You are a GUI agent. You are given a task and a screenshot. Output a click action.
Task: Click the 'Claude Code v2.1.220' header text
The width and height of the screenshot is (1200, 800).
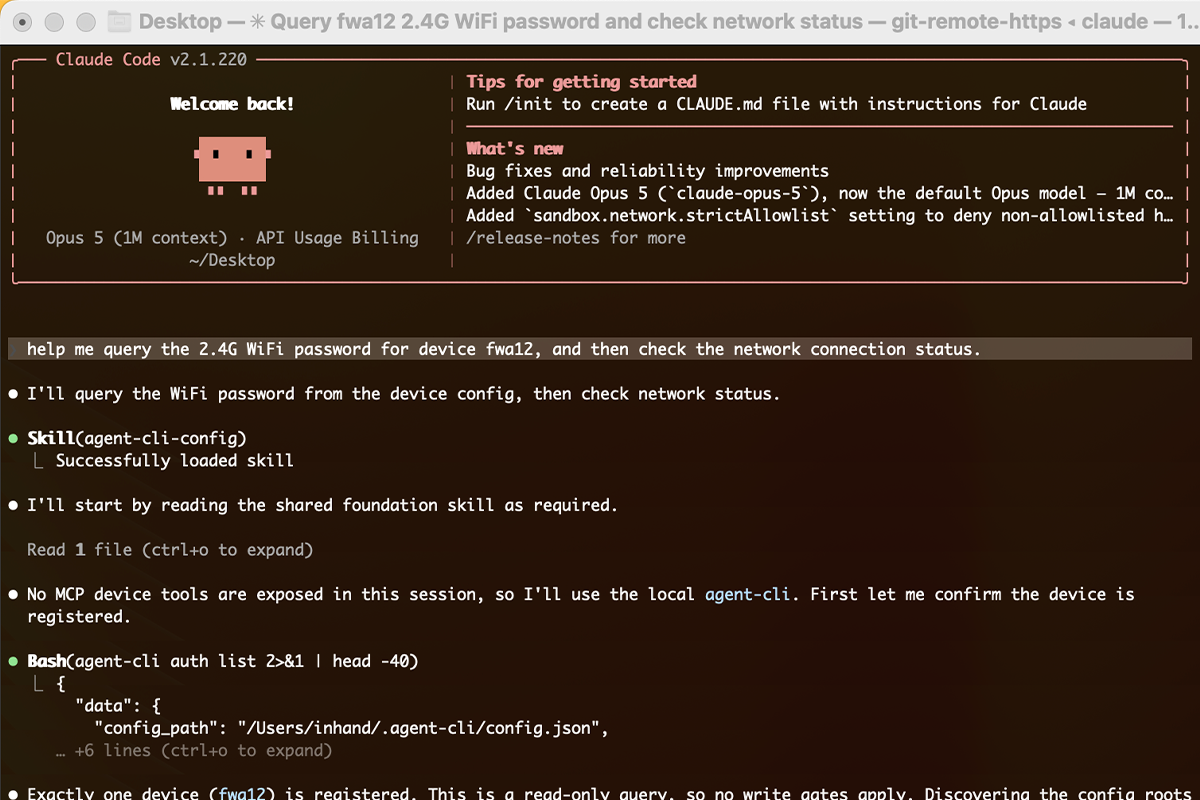coord(150,60)
